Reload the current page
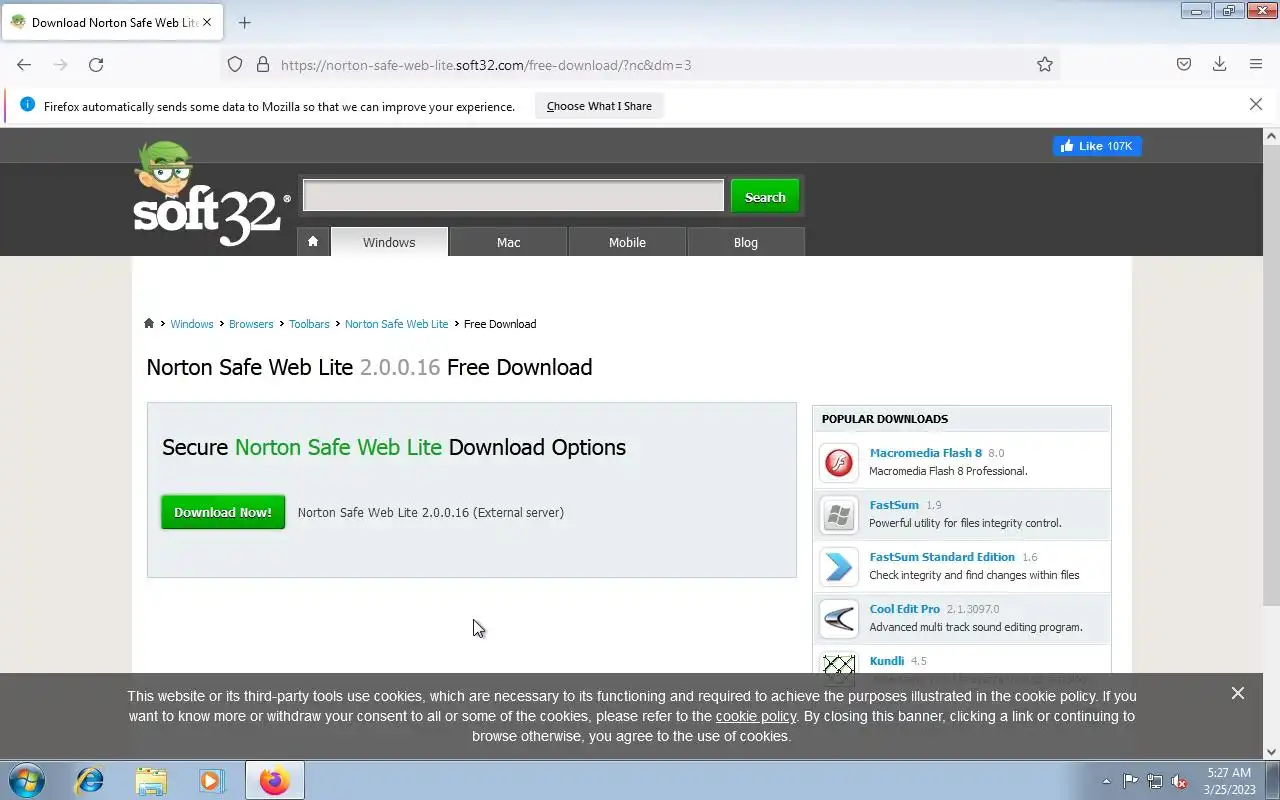 coord(96,64)
